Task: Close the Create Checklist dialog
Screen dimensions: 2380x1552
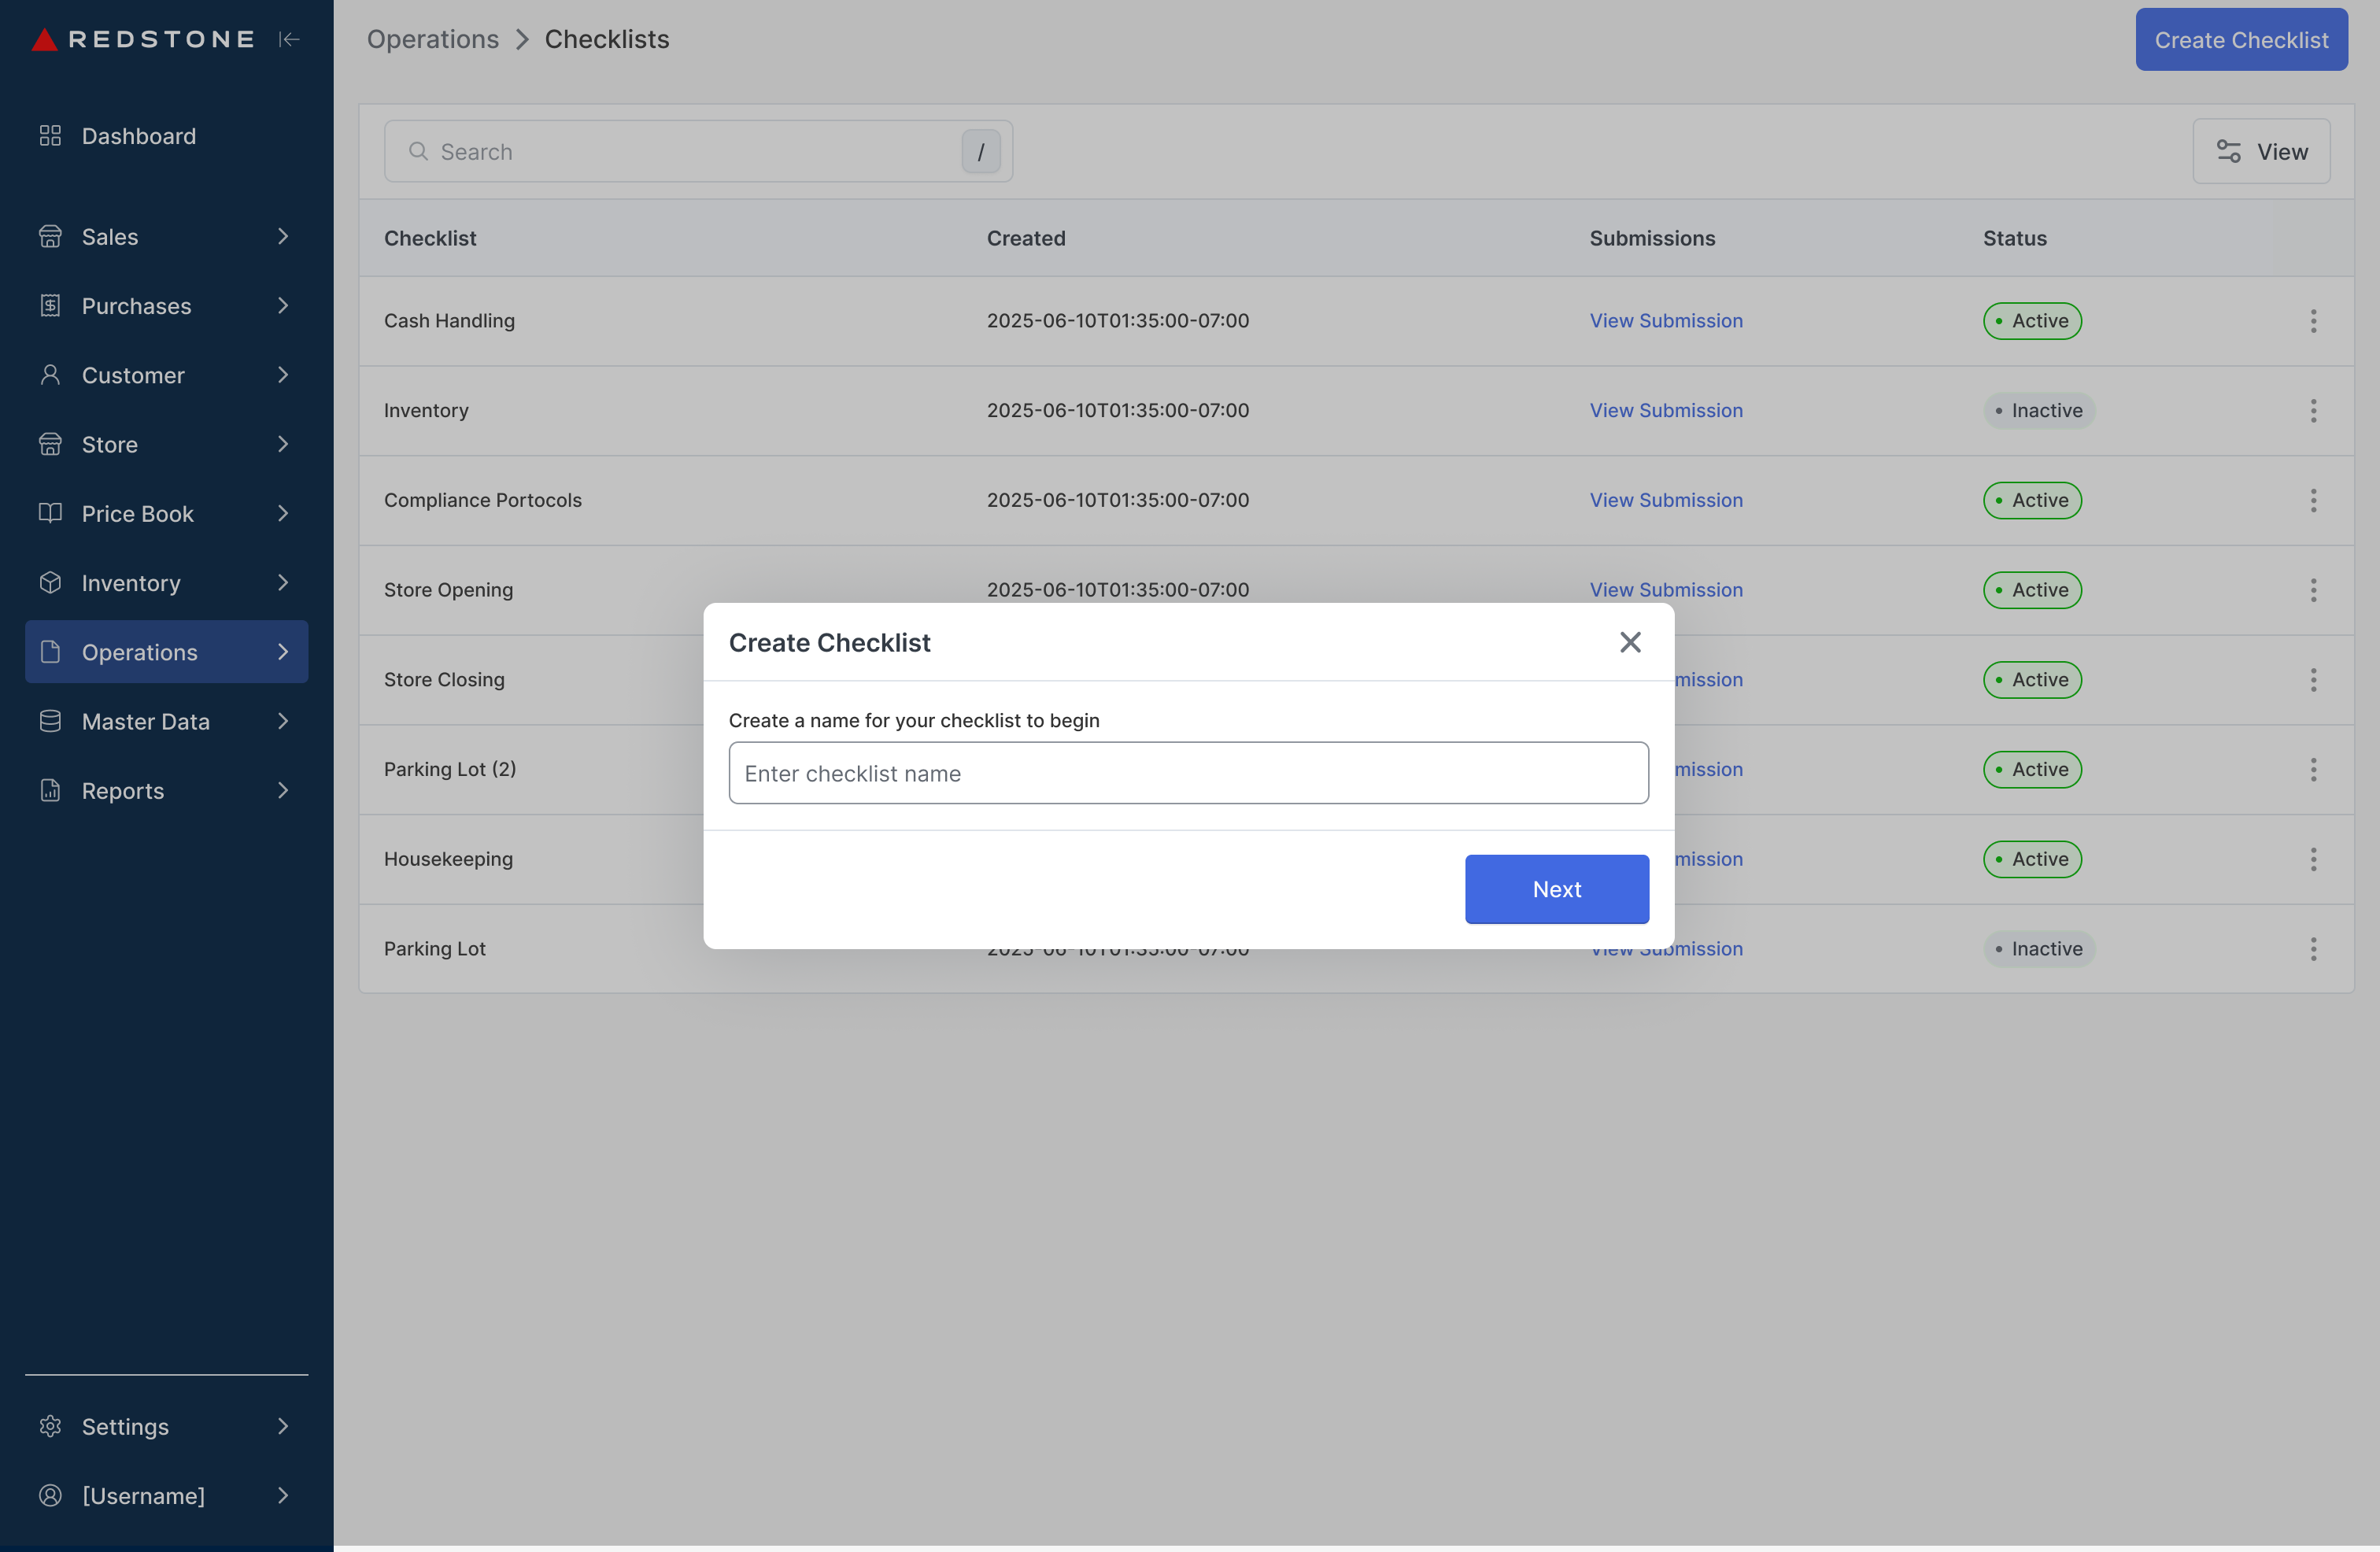Action: tap(1630, 642)
